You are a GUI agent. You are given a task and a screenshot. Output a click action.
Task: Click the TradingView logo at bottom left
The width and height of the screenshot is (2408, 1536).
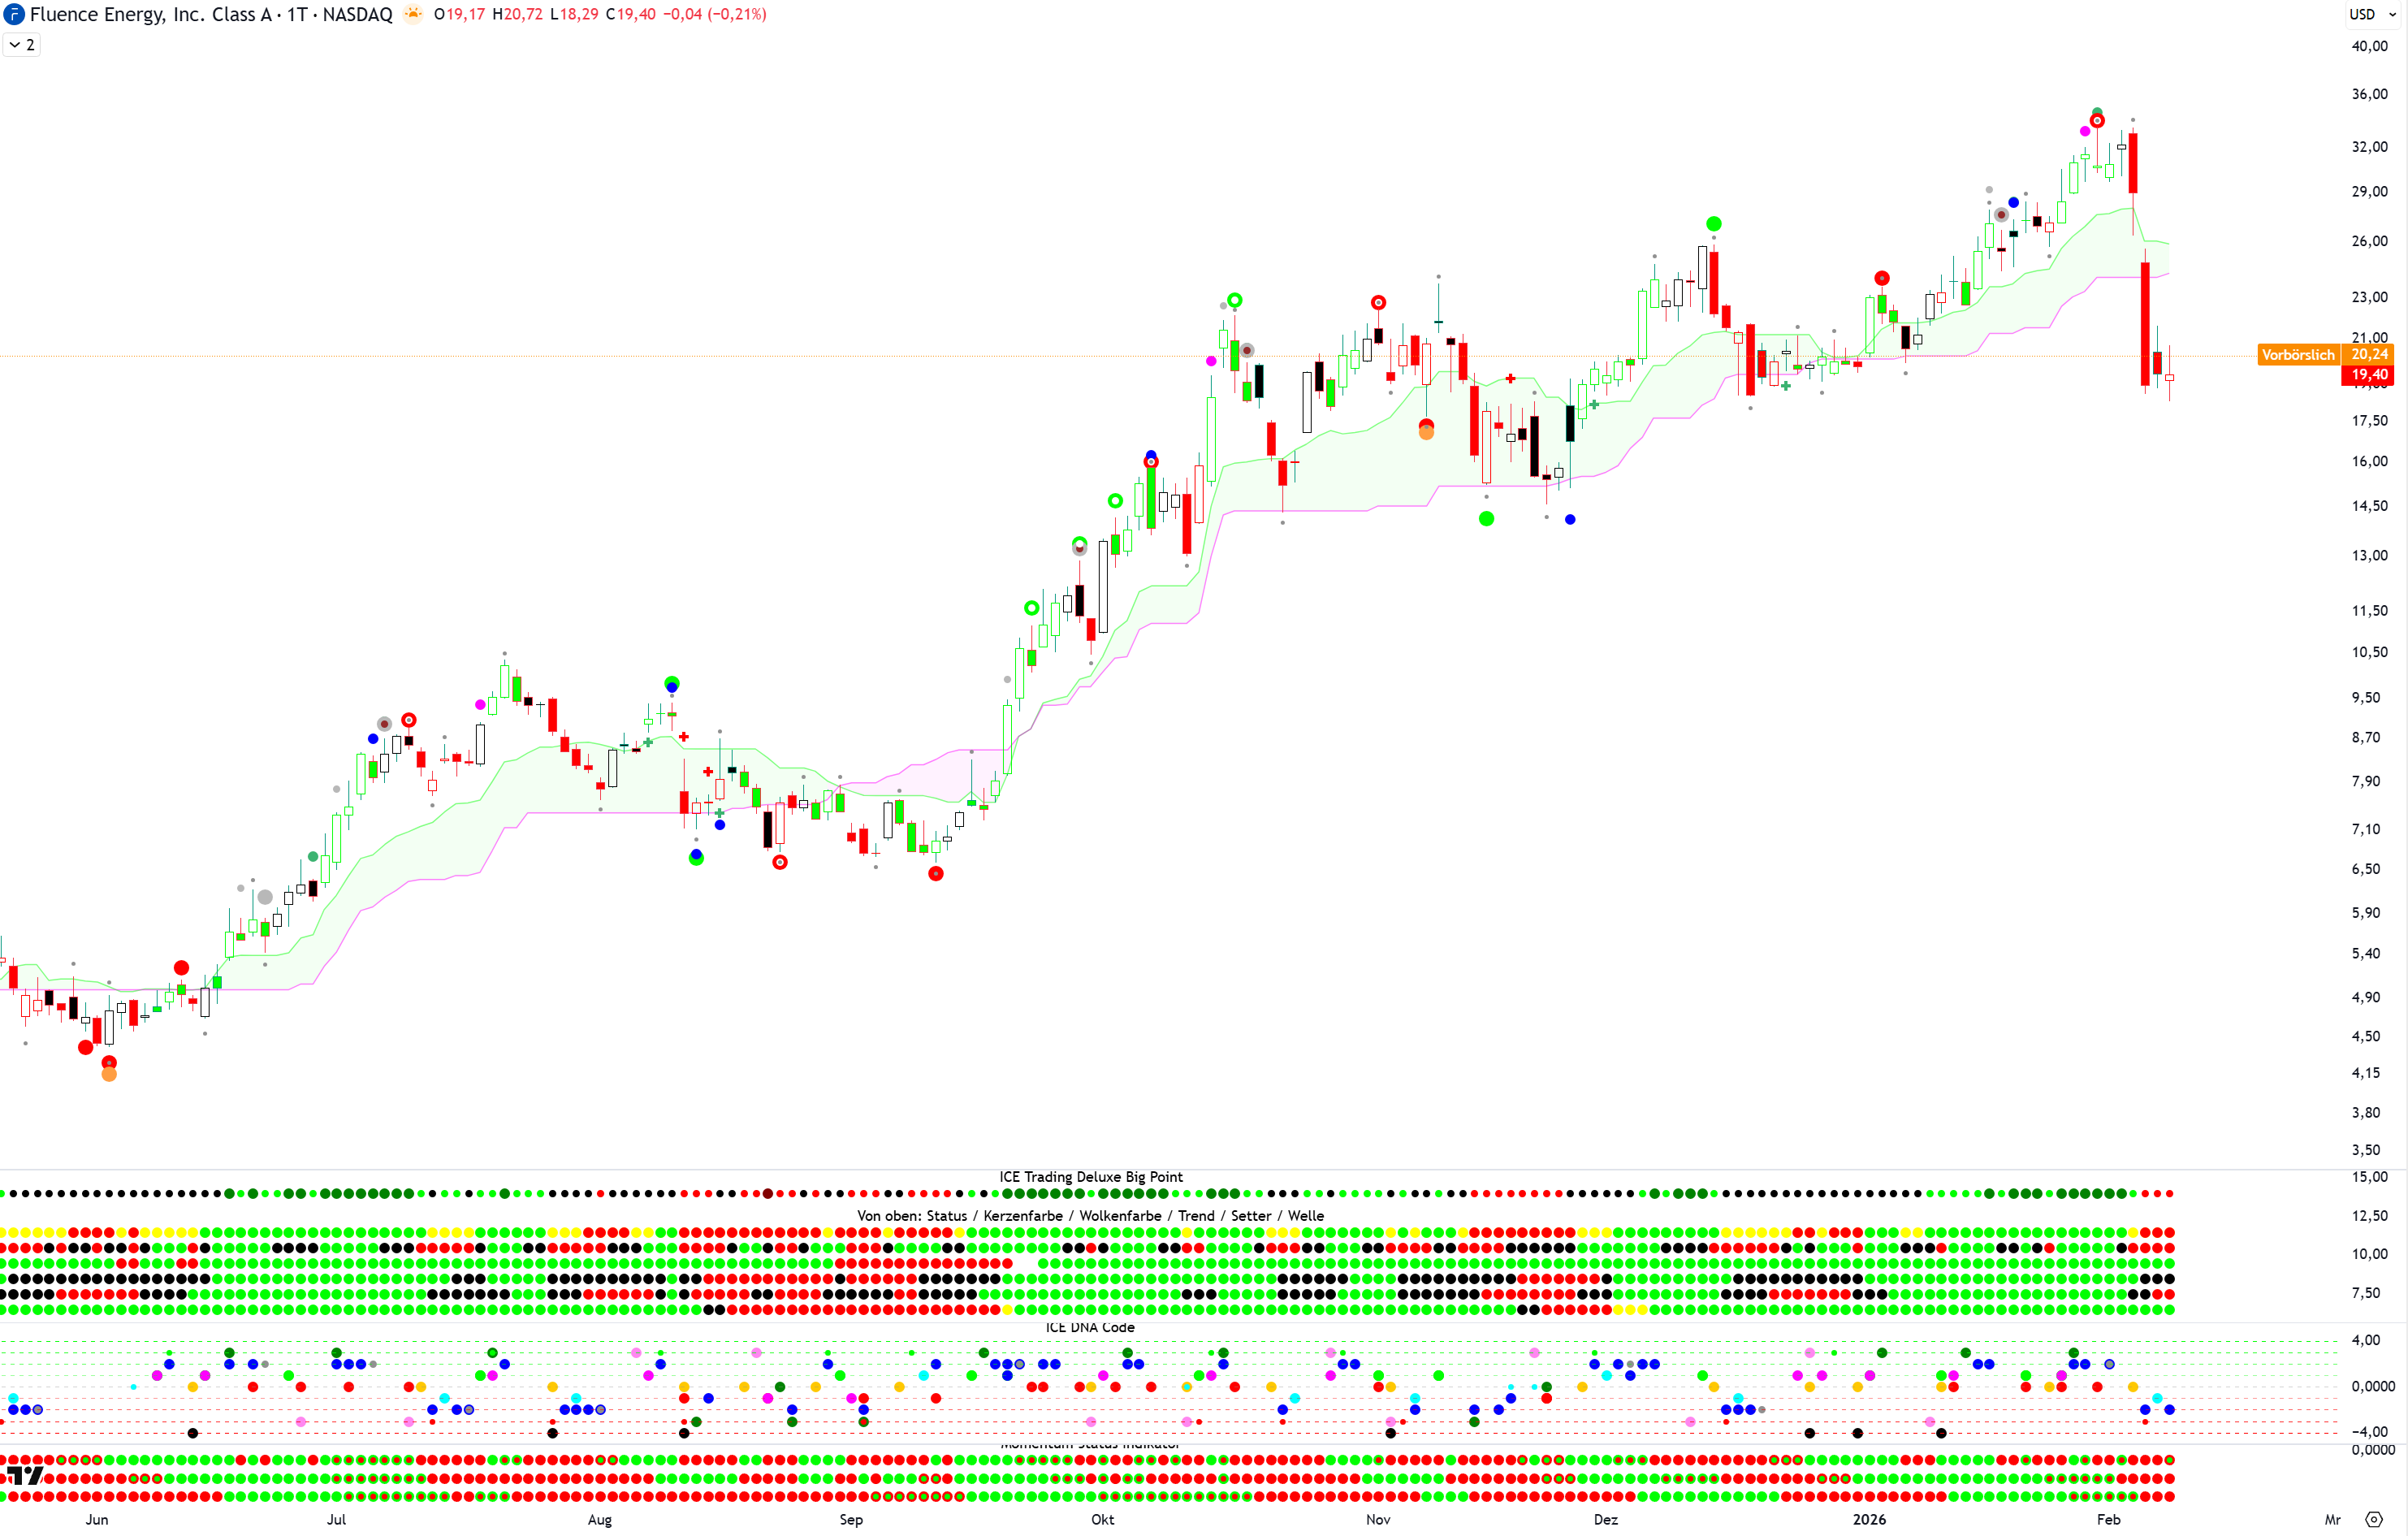25,1476
